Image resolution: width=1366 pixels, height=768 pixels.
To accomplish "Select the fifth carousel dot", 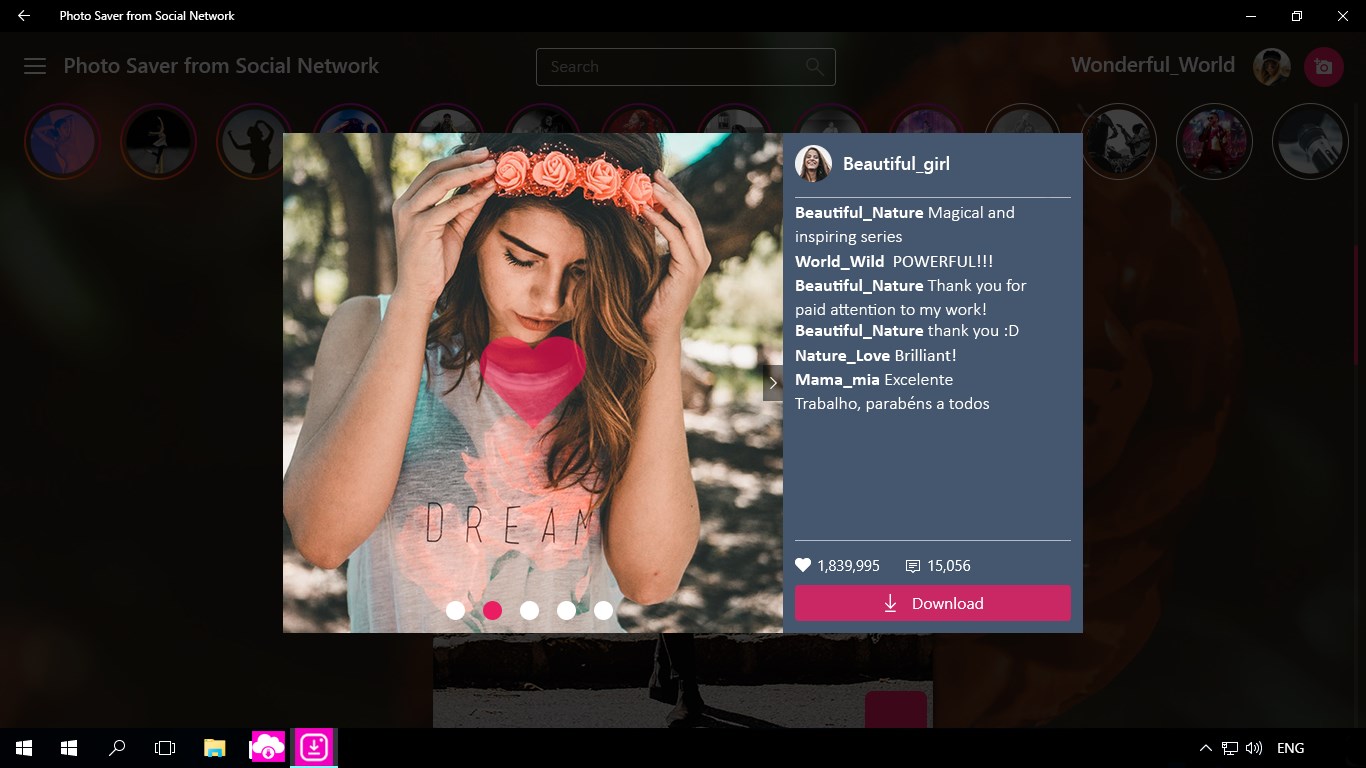I will pyautogui.click(x=603, y=610).
